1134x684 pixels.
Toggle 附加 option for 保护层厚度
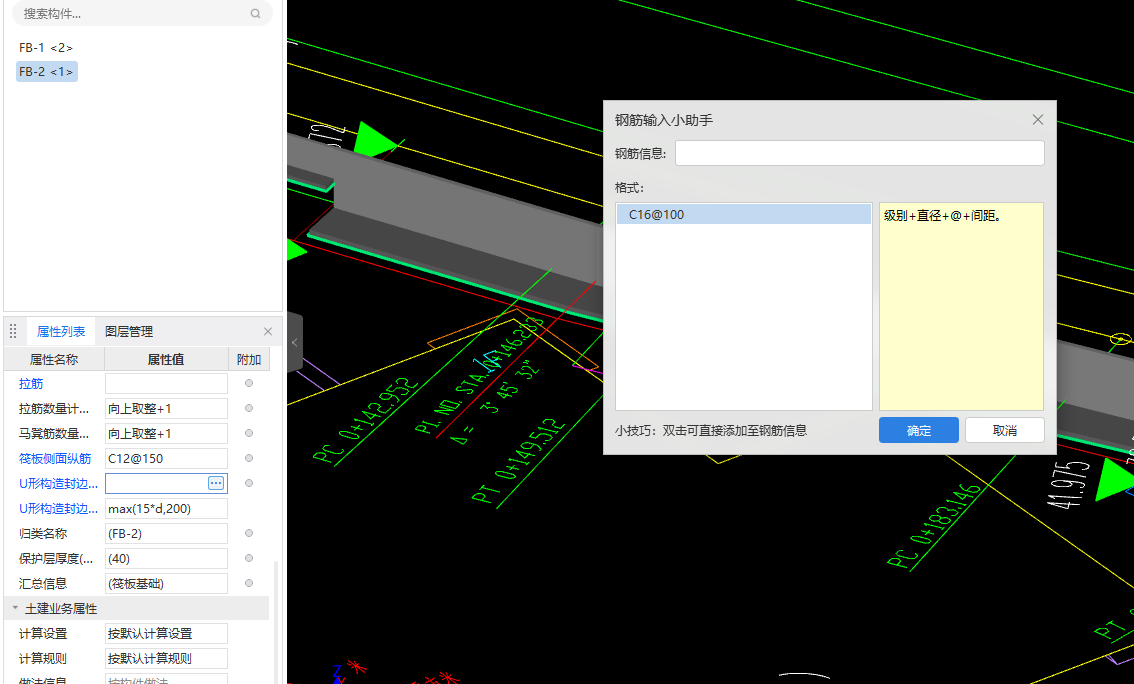(249, 558)
